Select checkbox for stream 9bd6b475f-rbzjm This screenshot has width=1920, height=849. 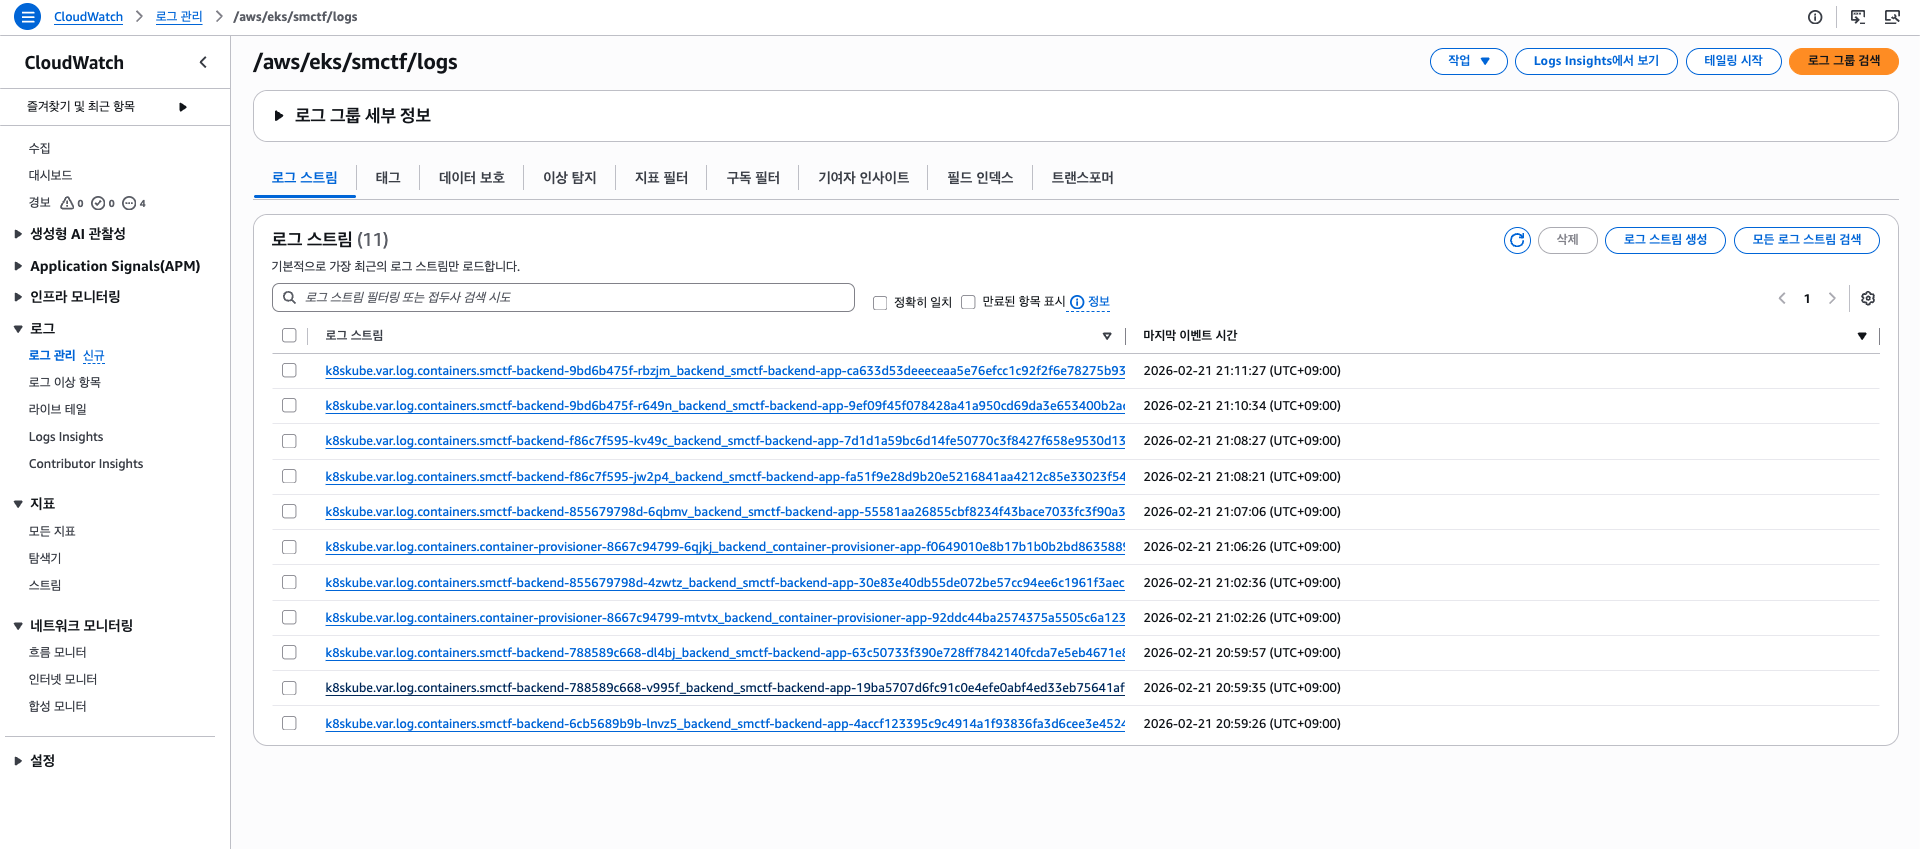tap(289, 370)
